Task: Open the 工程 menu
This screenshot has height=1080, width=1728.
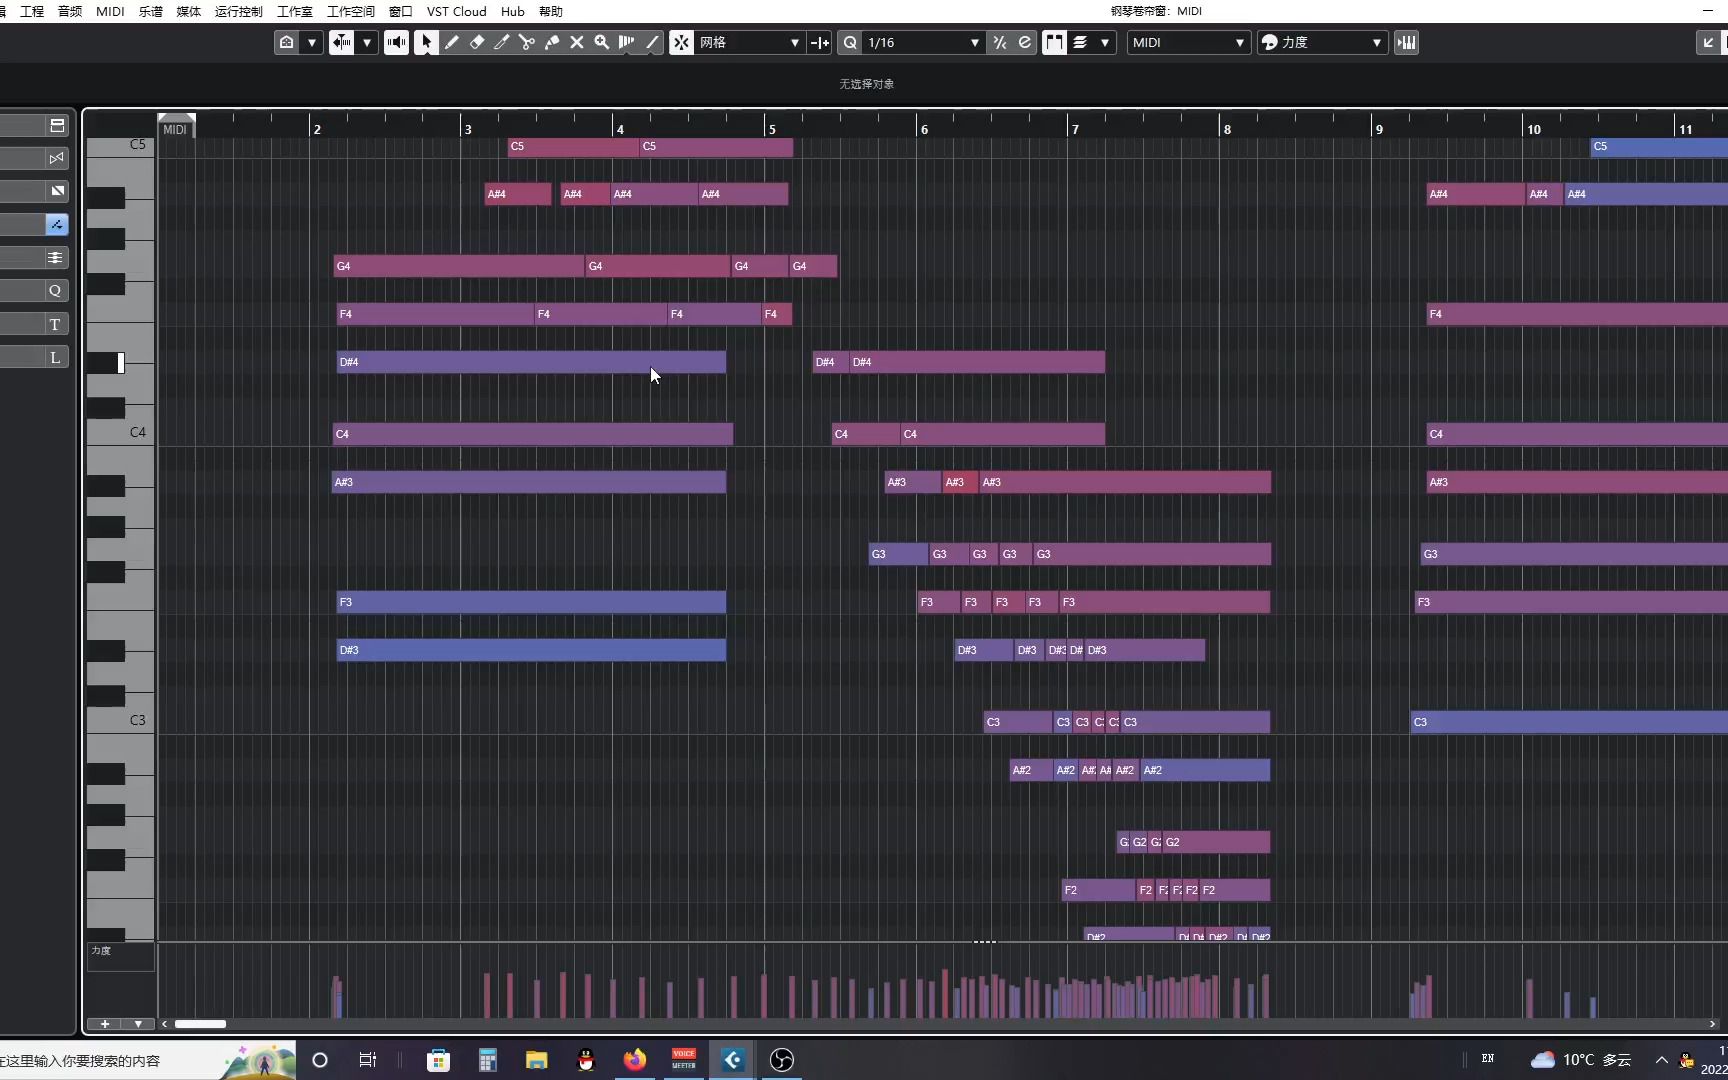Action: click(32, 11)
